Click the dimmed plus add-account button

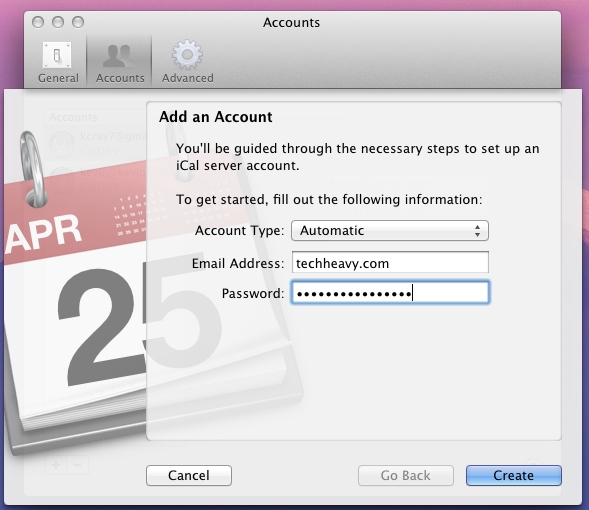click(56, 465)
